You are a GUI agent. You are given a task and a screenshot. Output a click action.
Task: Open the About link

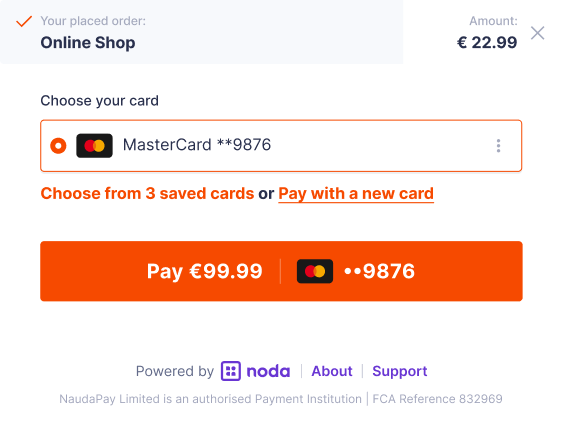click(332, 371)
